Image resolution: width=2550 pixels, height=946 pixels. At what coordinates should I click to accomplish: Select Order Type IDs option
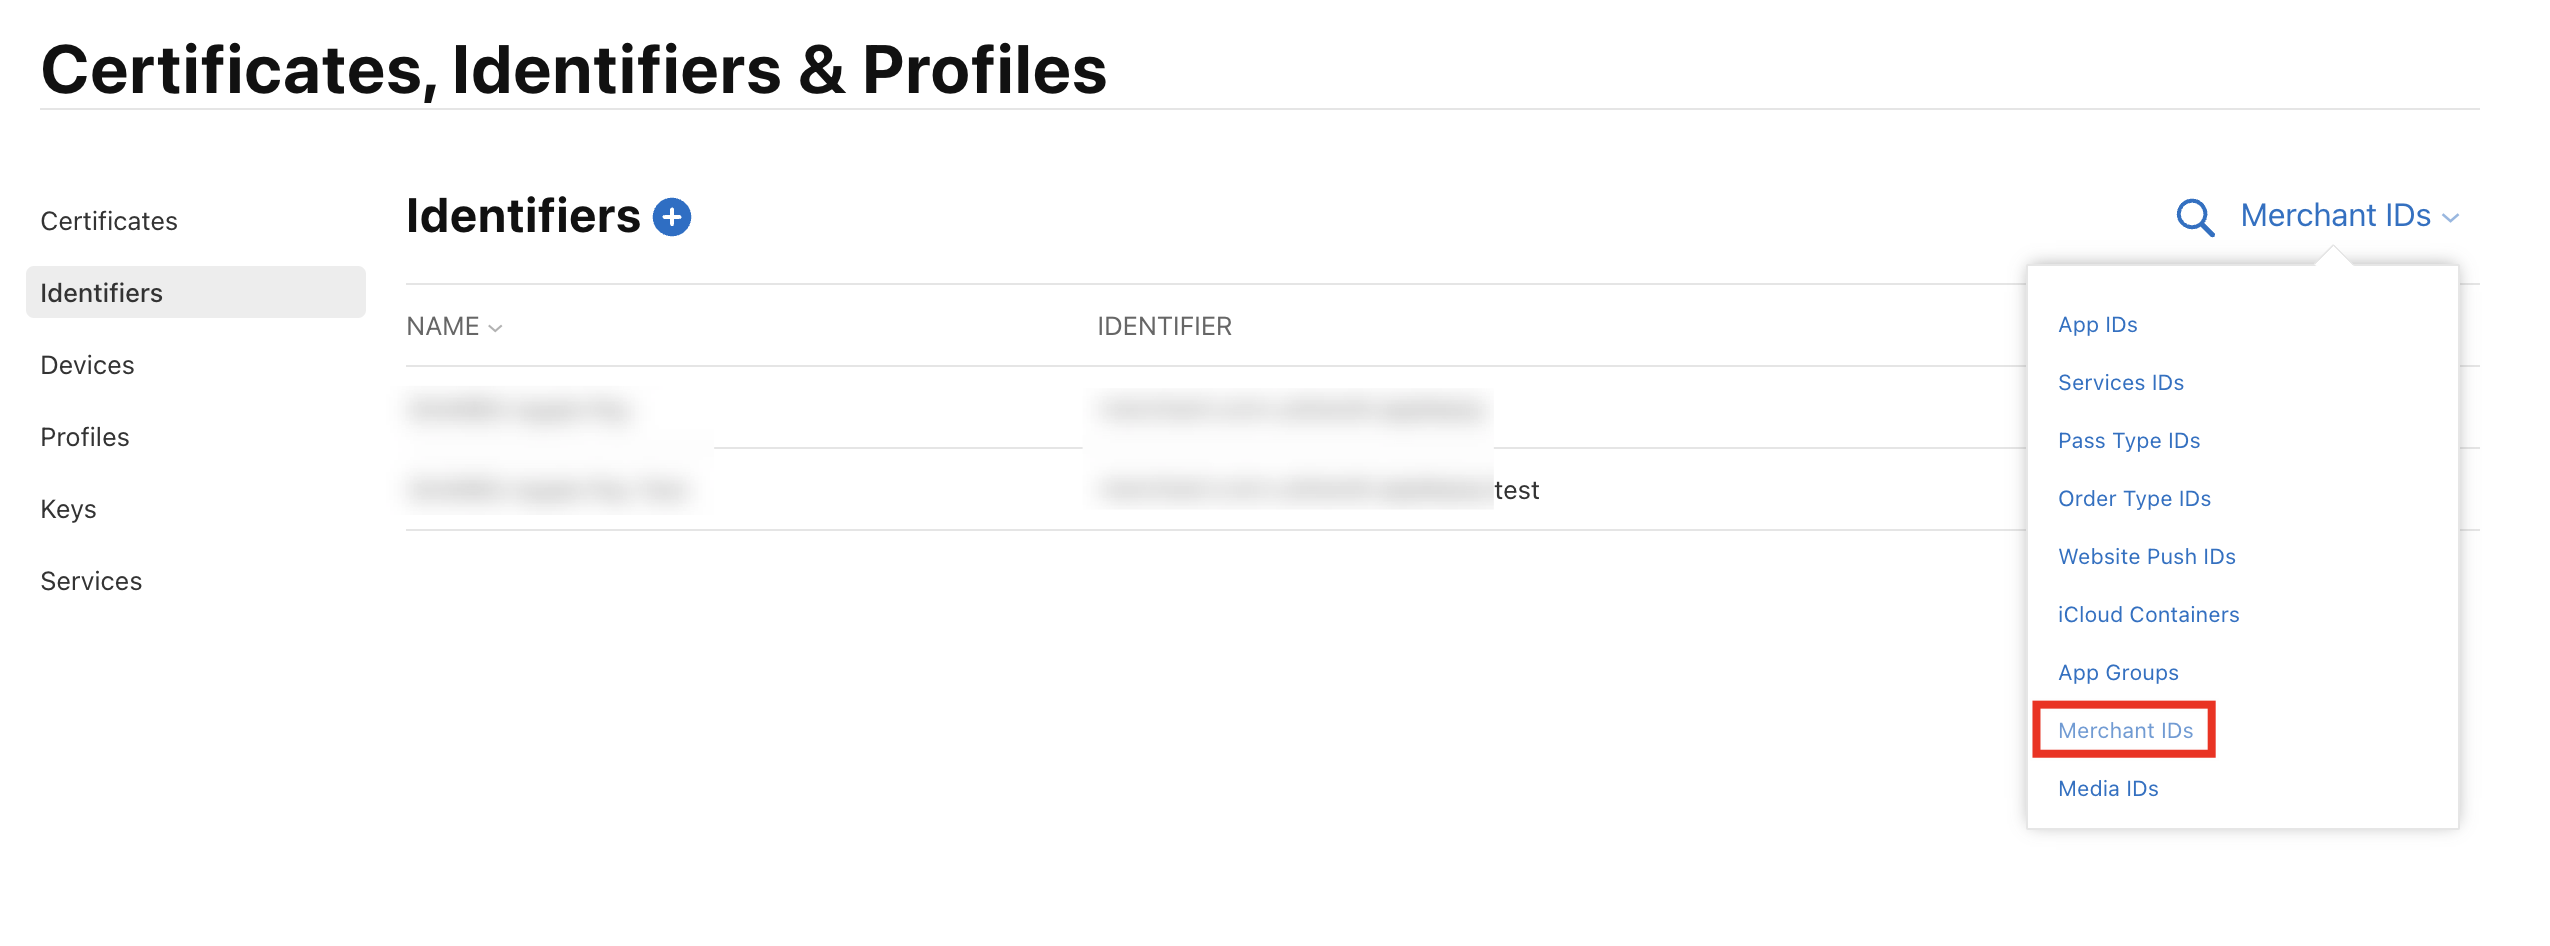click(2134, 499)
